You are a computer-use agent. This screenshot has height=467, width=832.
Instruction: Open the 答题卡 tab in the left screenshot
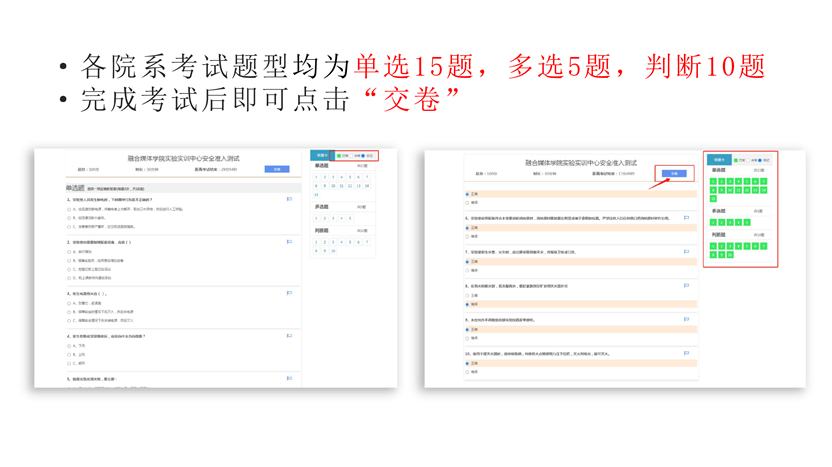pyautogui.click(x=322, y=156)
